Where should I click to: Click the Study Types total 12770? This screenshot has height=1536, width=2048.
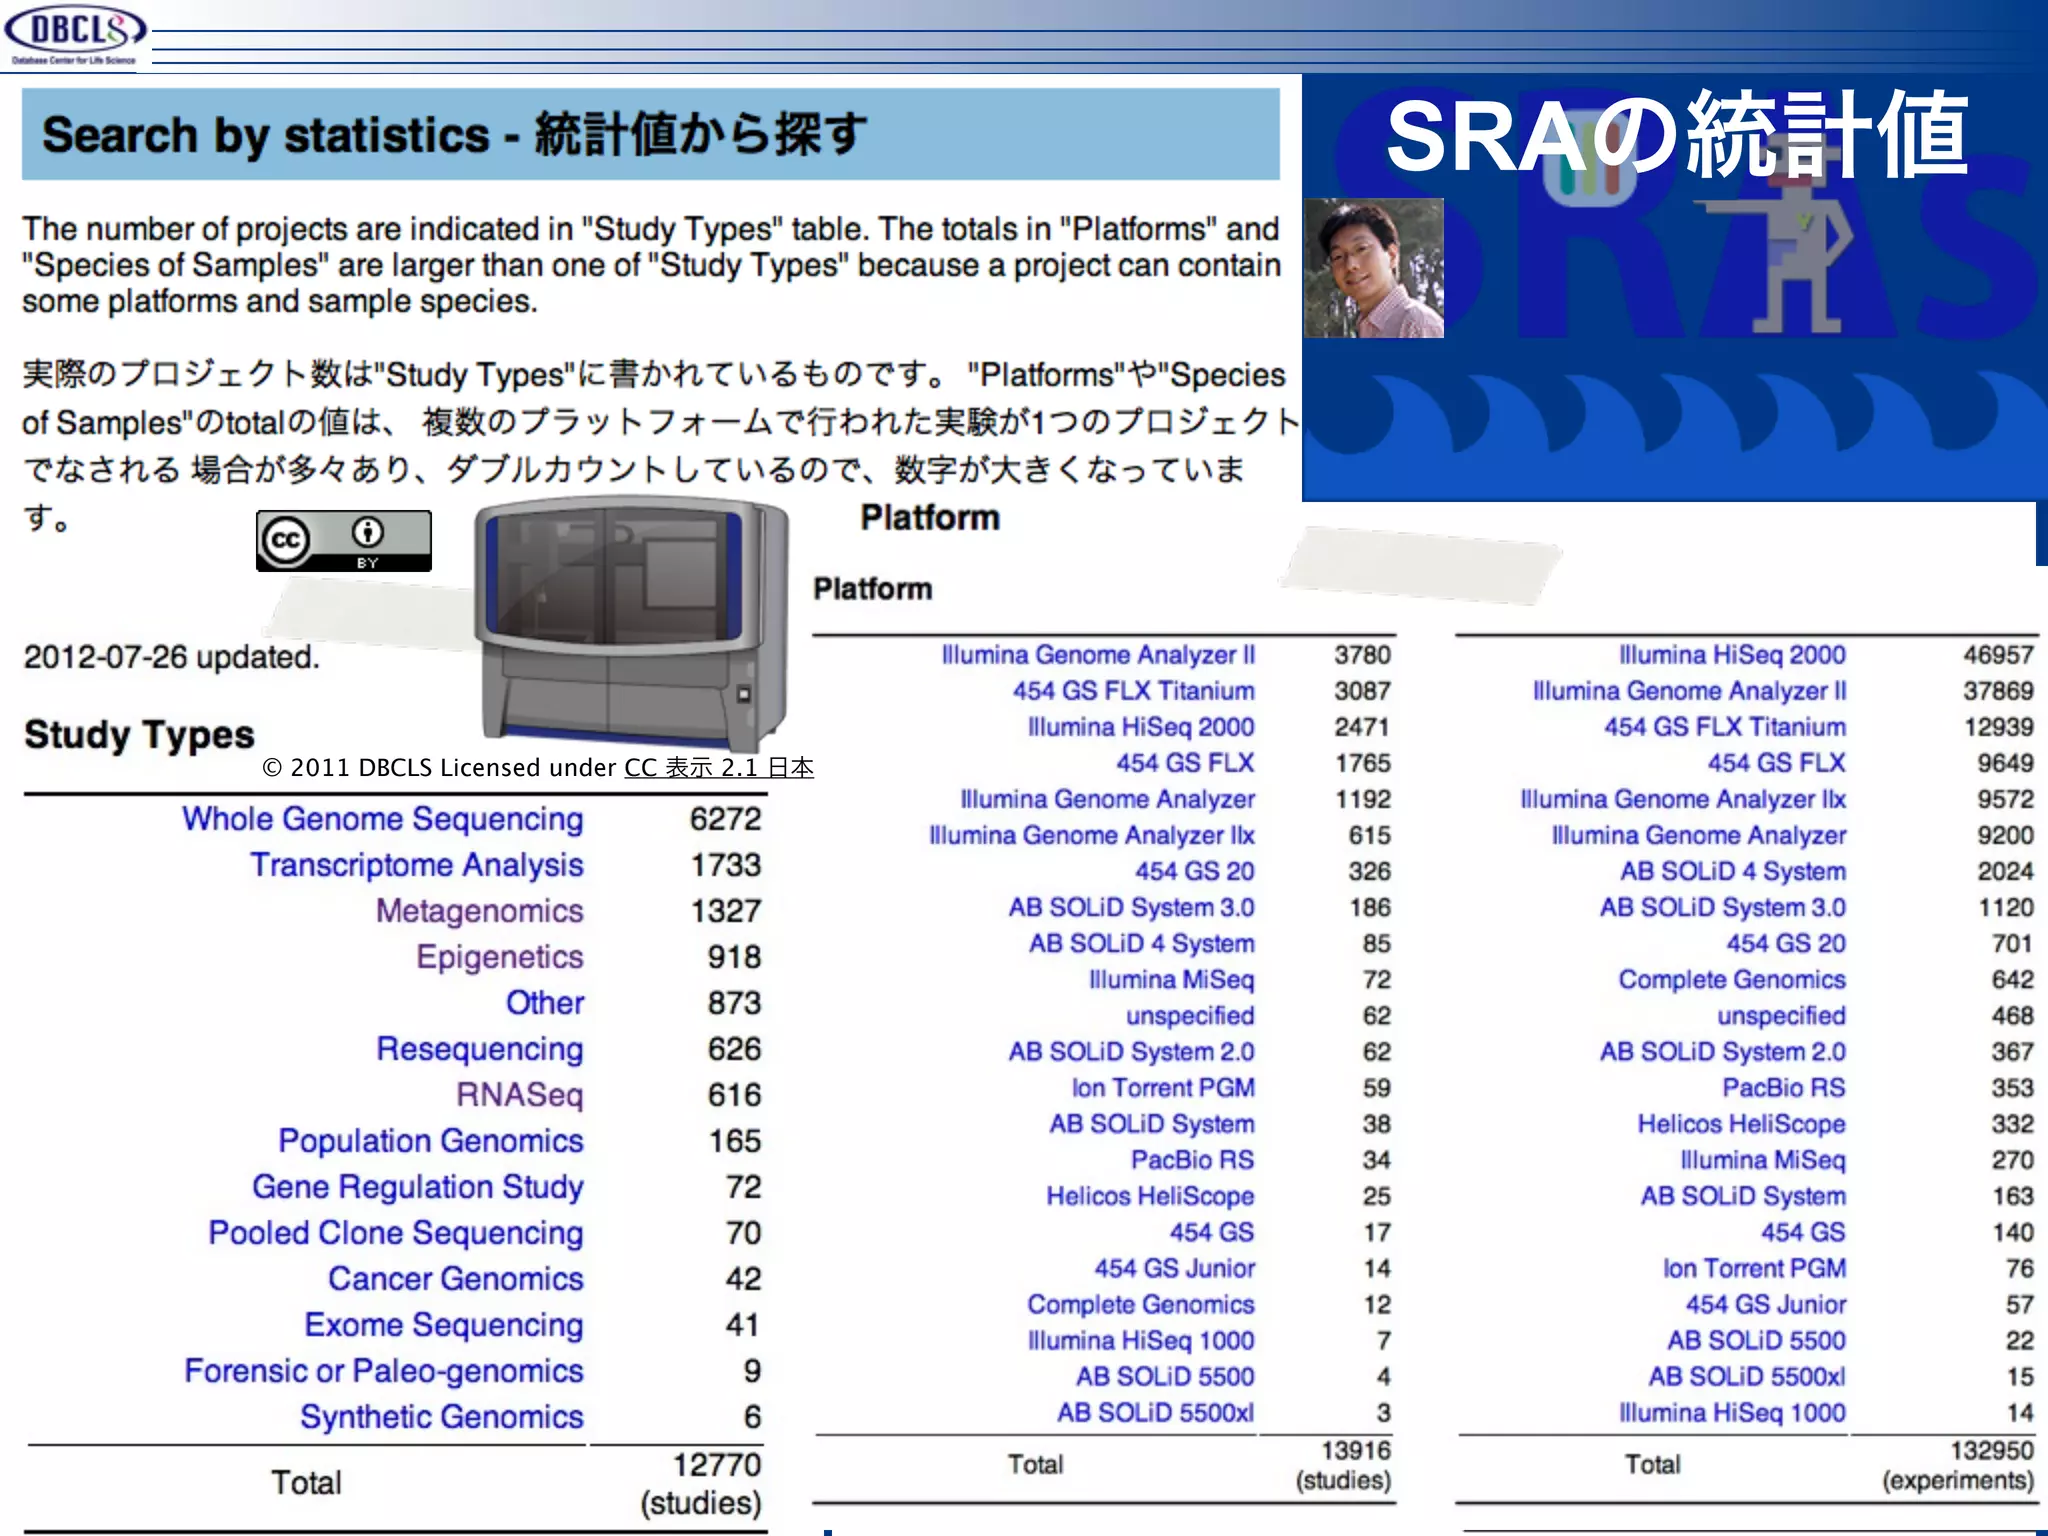(x=717, y=1465)
